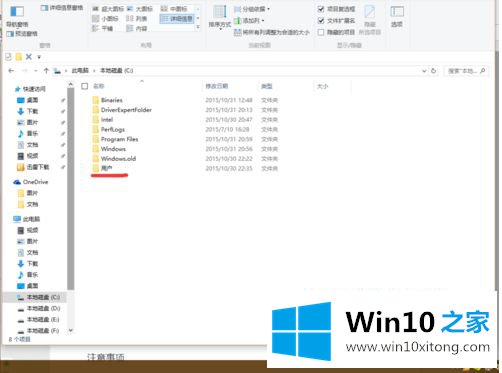Toggle File name extensions (文件扩展名) option
This screenshot has width=502, height=373.
coord(336,21)
